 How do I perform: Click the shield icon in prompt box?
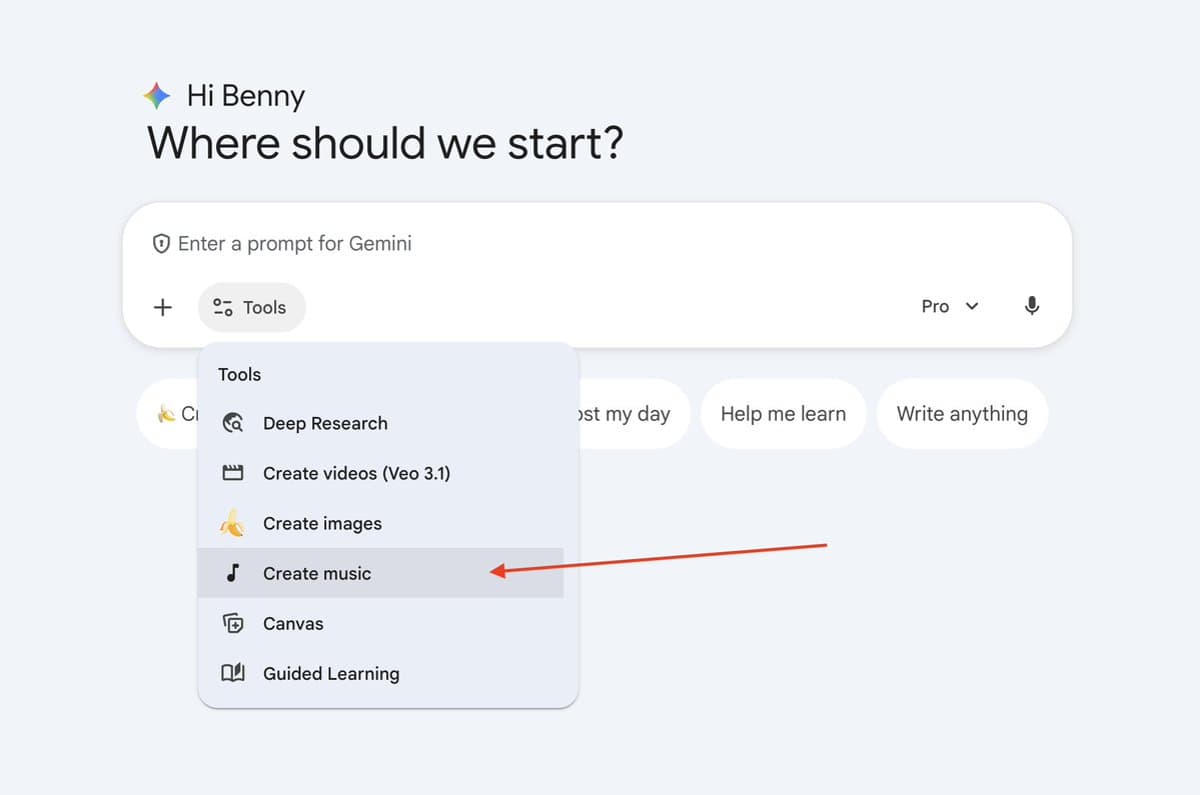(160, 244)
